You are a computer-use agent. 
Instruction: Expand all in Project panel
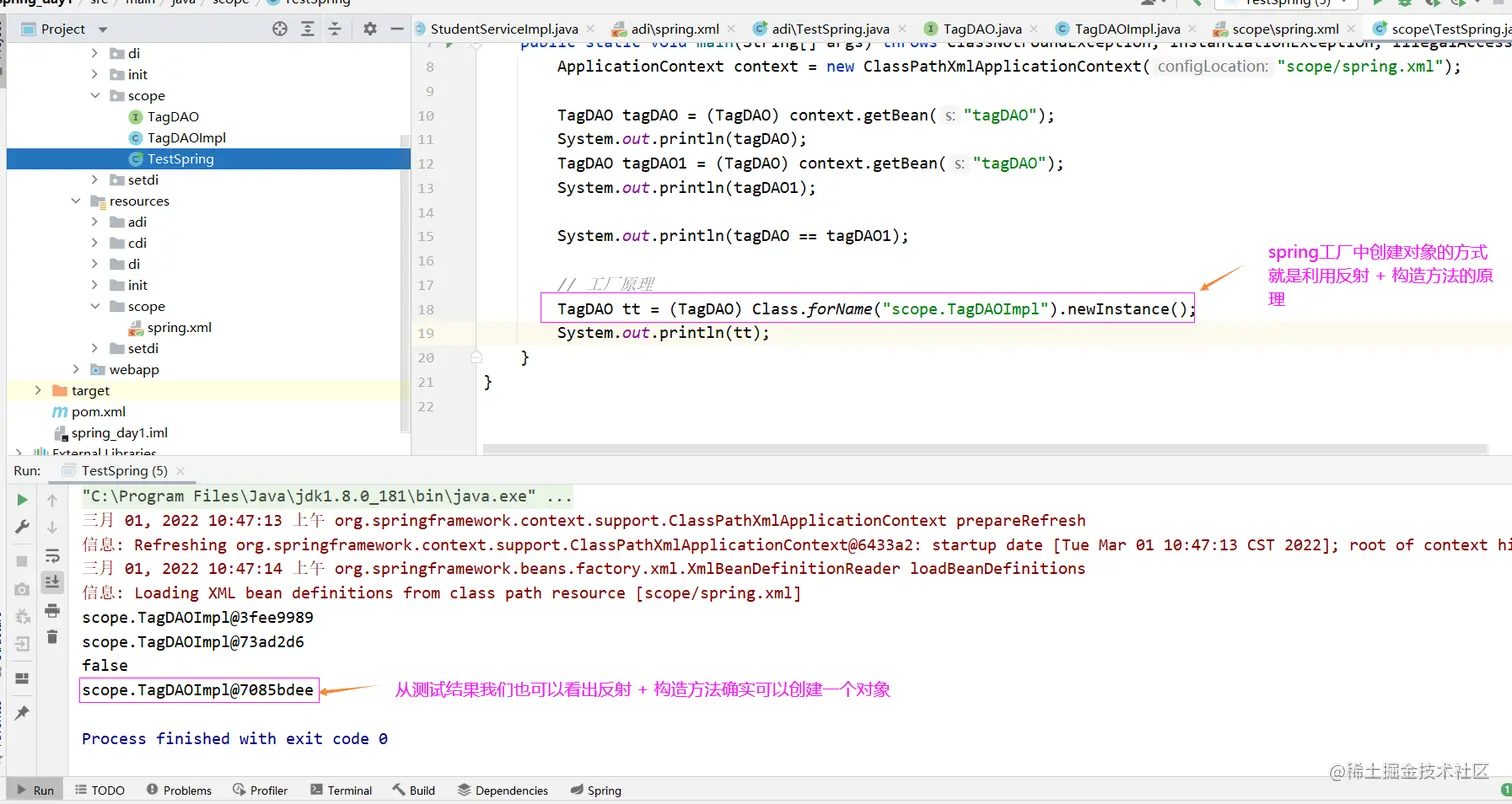(x=308, y=29)
